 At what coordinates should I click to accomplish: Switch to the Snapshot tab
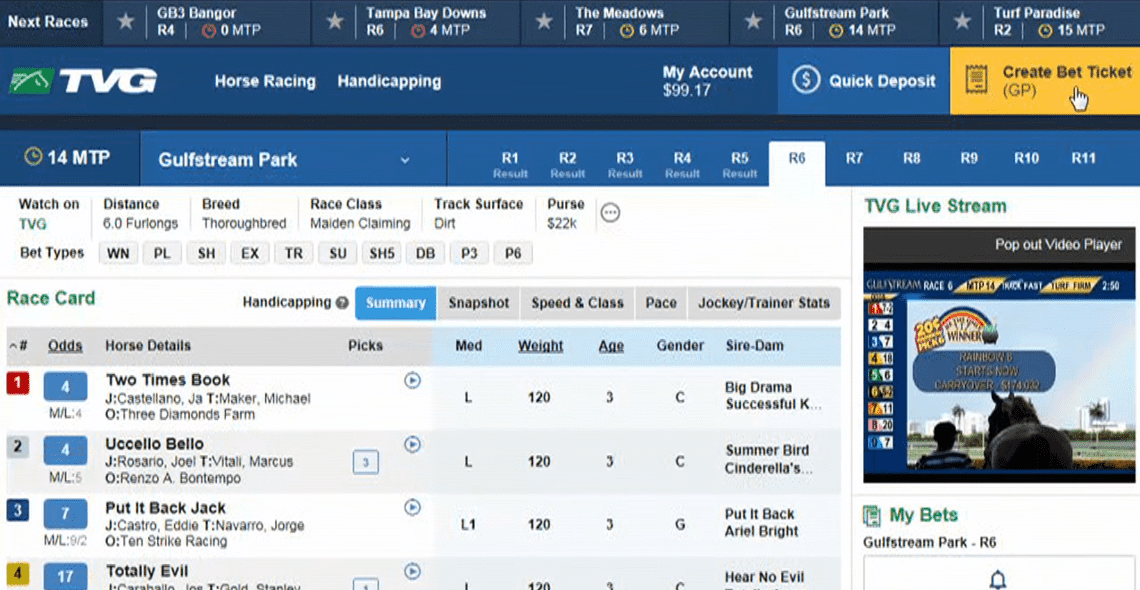(478, 303)
